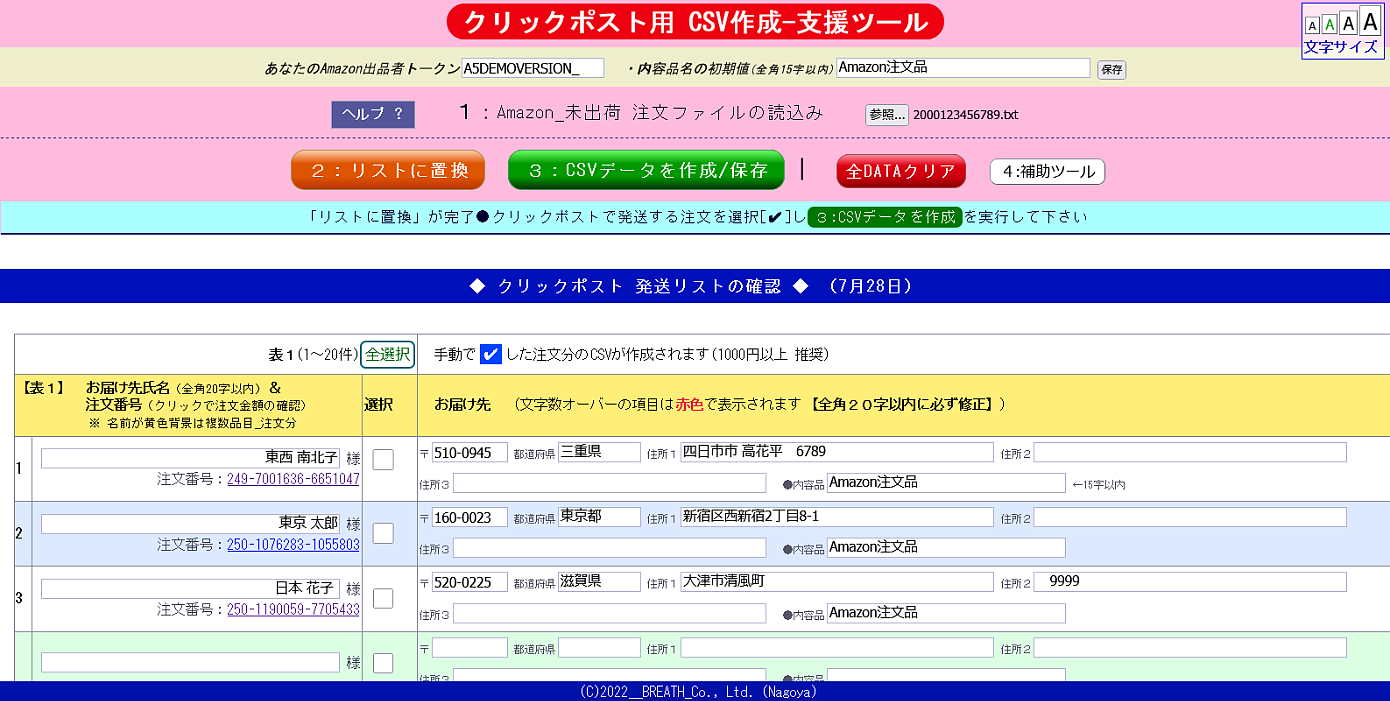Tick the select checkbox for 日本 花子

(383, 598)
